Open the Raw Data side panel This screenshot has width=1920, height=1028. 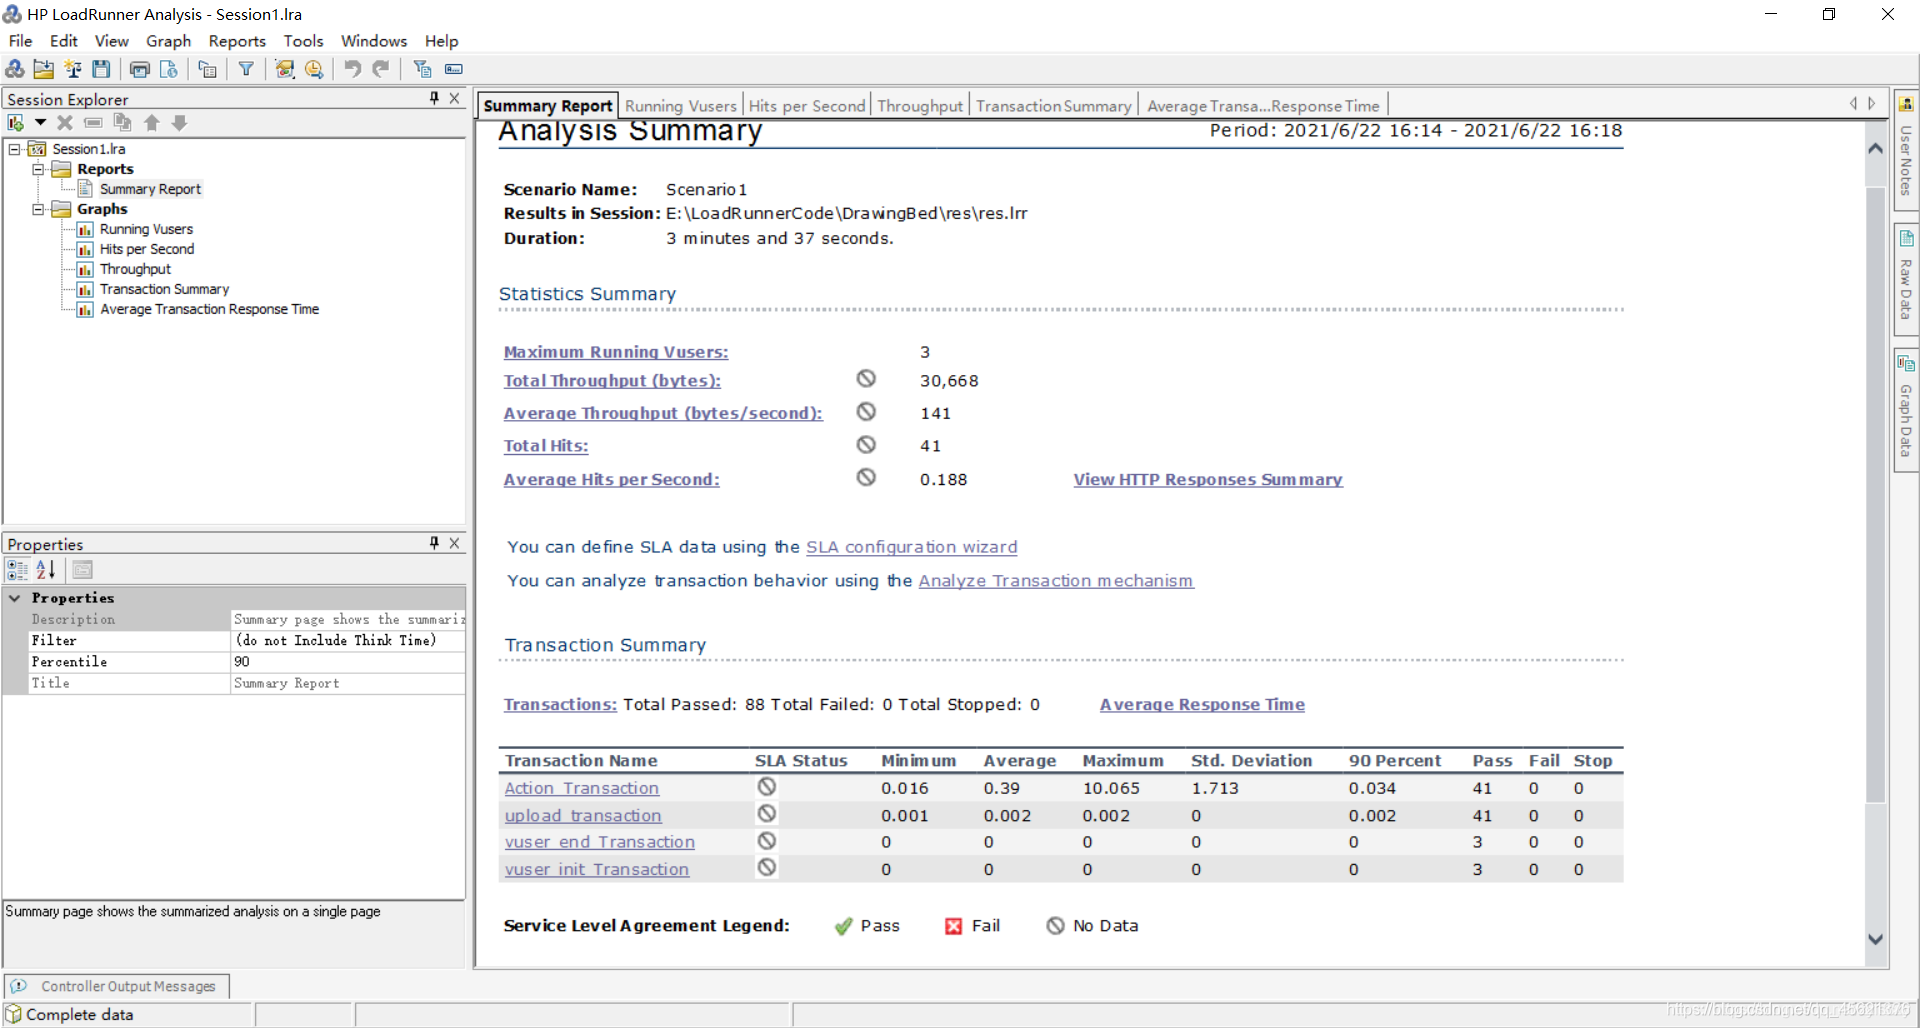1906,279
